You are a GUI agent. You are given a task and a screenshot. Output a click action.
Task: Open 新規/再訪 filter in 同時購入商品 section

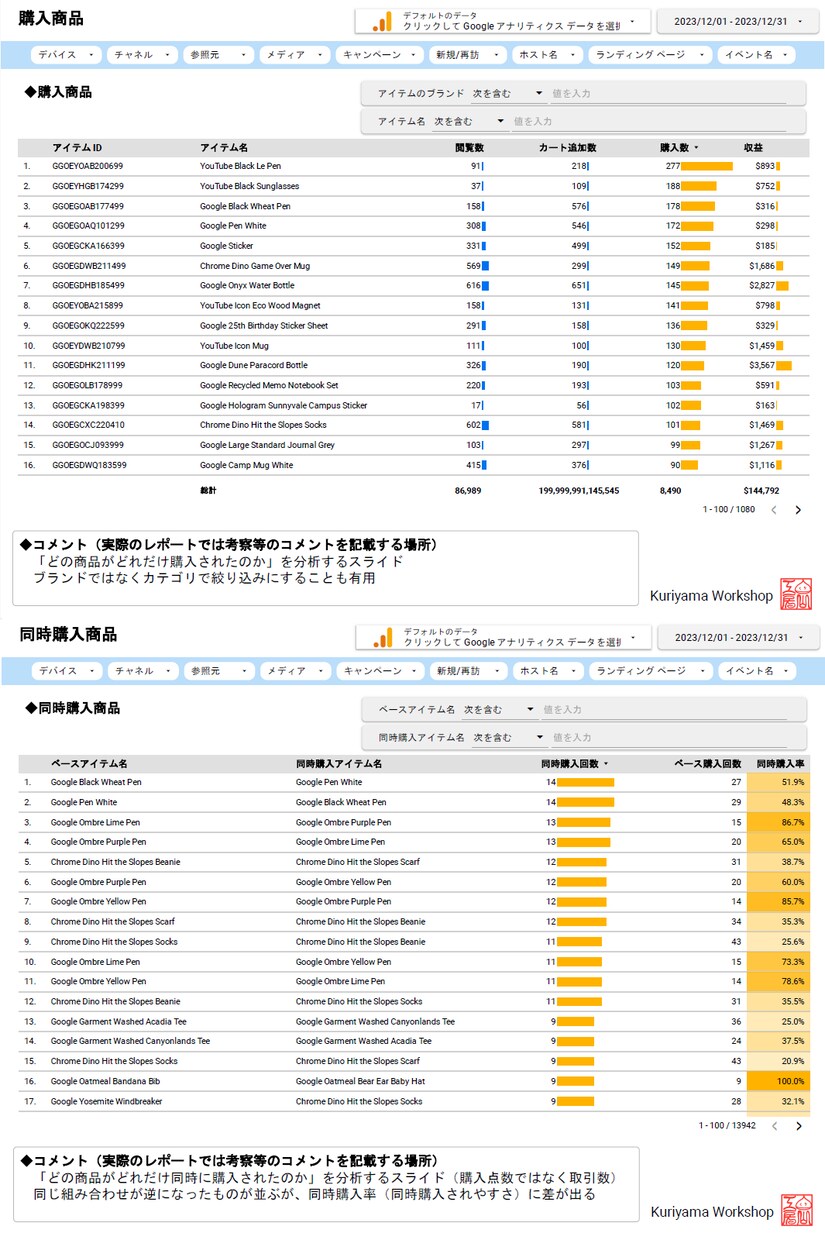click(467, 671)
